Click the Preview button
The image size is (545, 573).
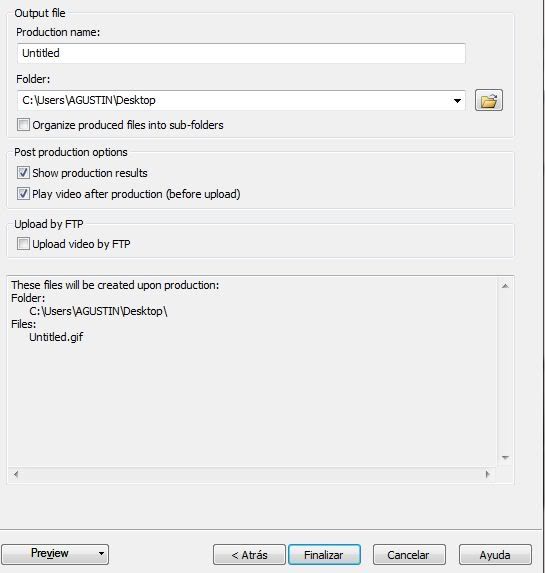tap(49, 554)
